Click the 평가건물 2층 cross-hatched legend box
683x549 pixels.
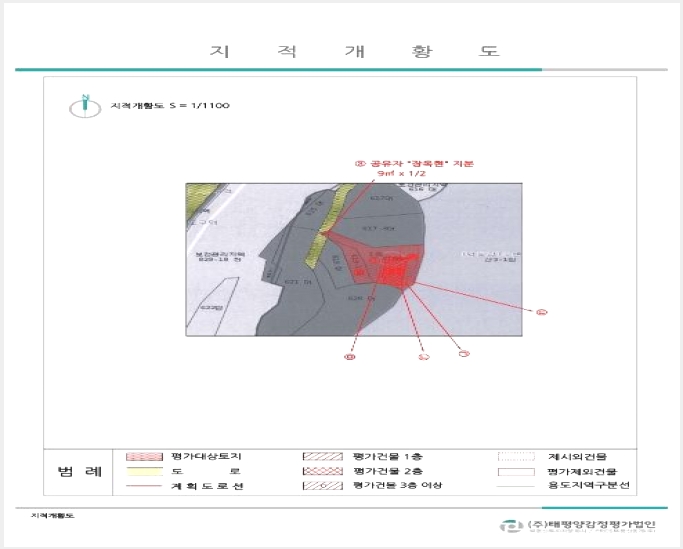click(x=323, y=471)
